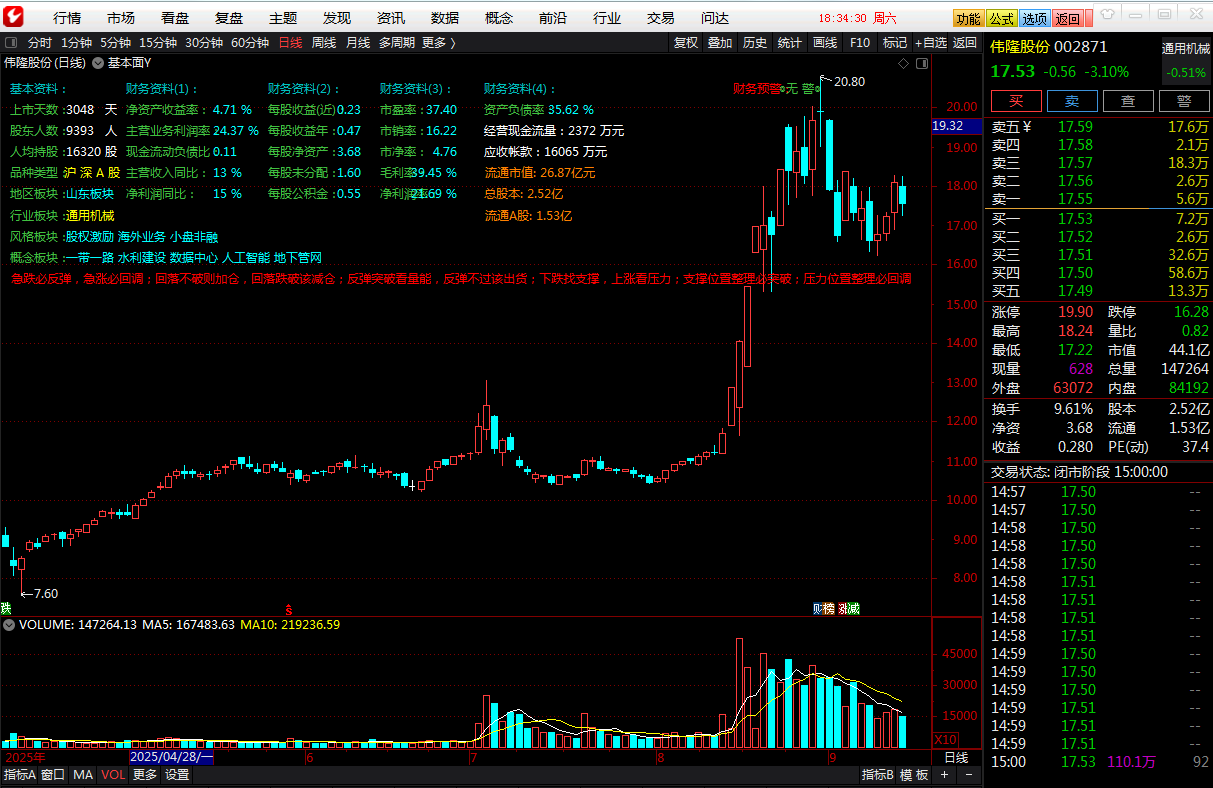Click the 统计 toolbar button
Screen dimensions: 1213x788
click(x=790, y=43)
